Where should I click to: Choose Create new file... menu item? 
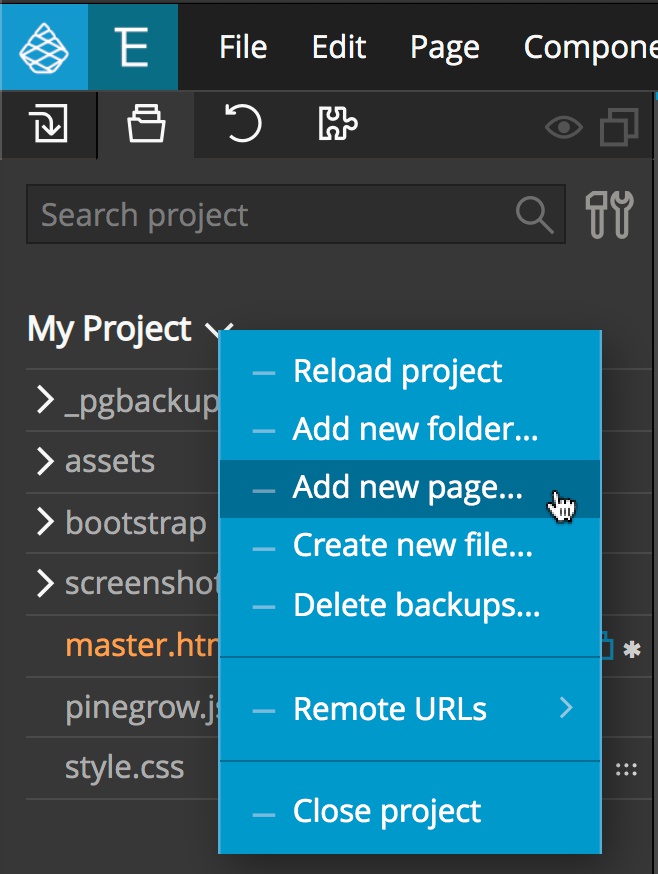coord(410,546)
